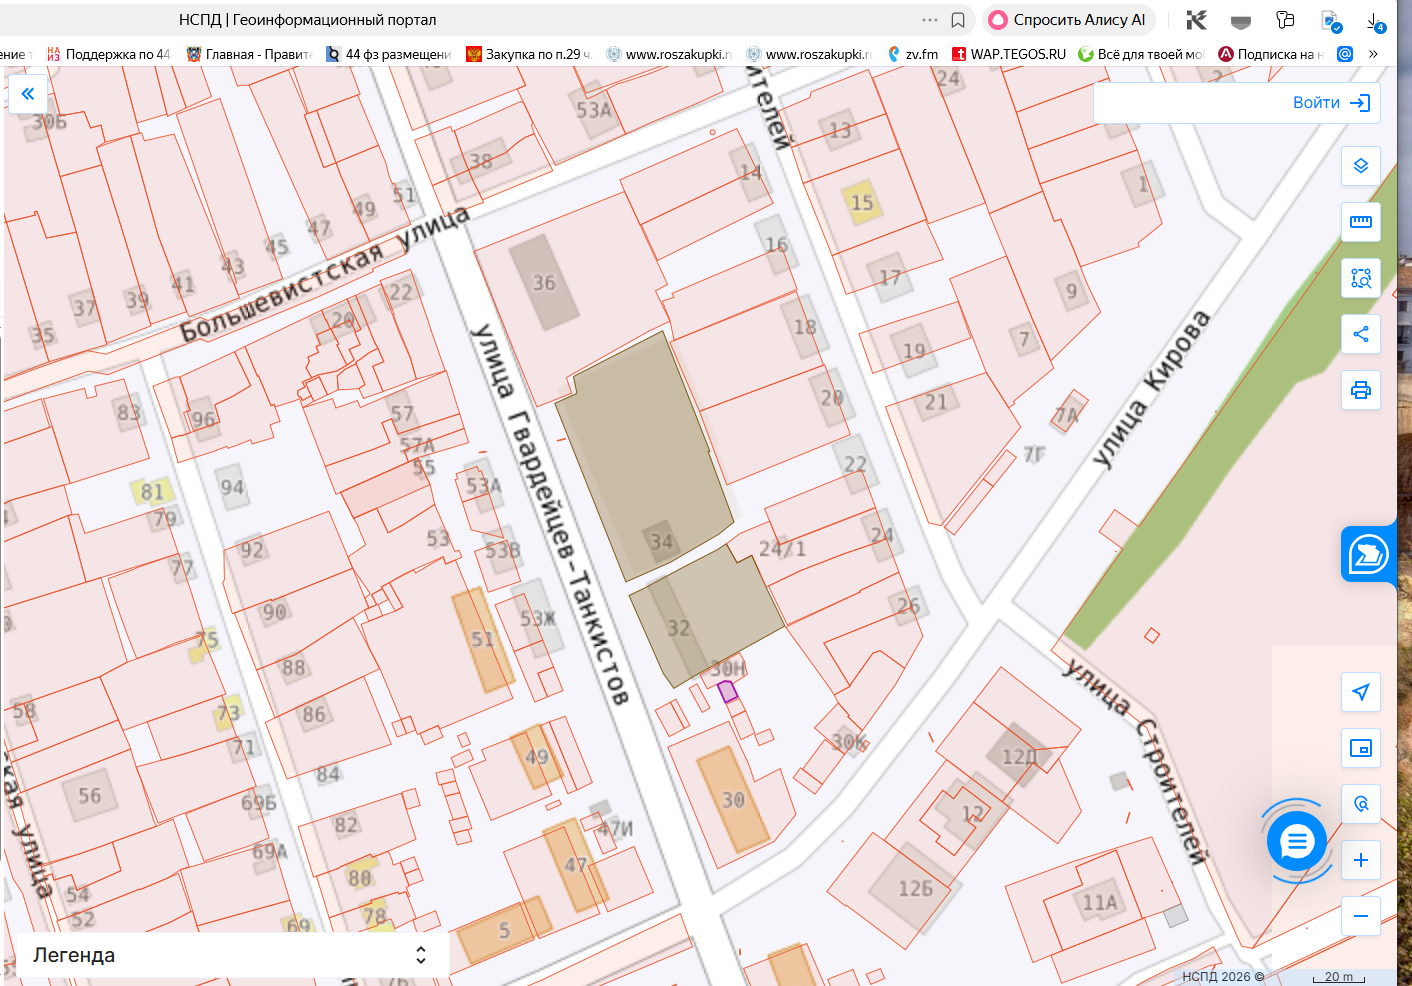
Task: Open the zv.fm bookmark
Action: [913, 54]
